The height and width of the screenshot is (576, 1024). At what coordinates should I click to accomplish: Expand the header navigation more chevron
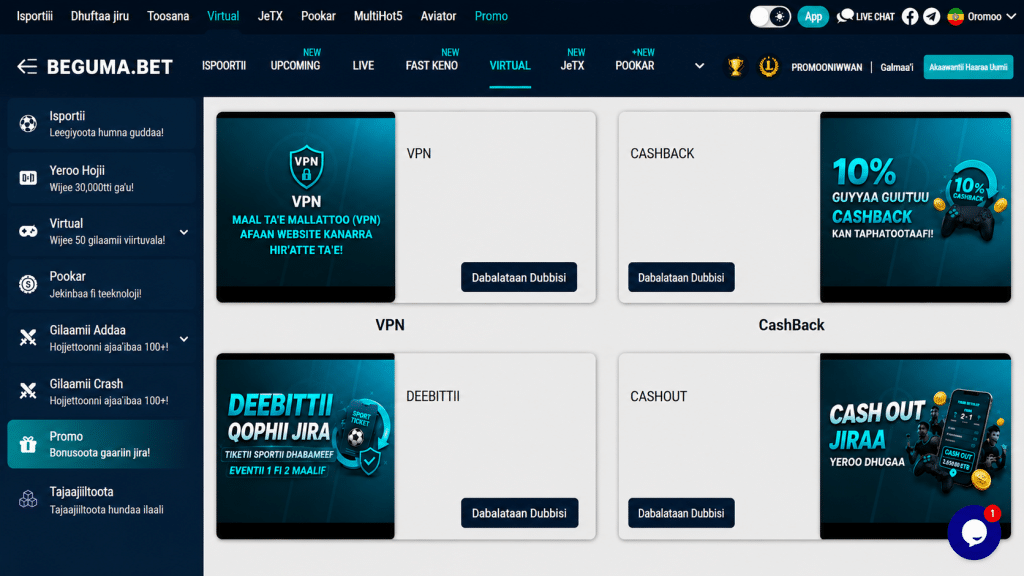pos(699,66)
